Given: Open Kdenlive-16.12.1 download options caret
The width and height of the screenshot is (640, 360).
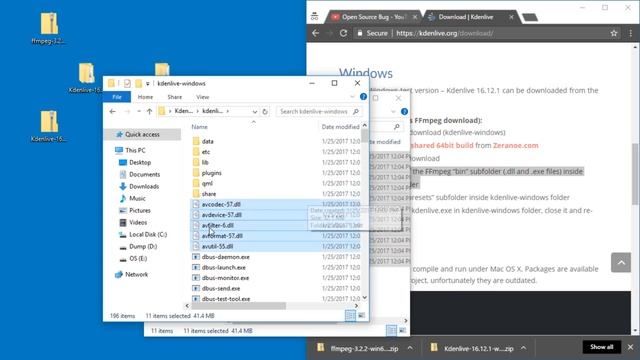Looking at the screenshot, I should [x=523, y=348].
